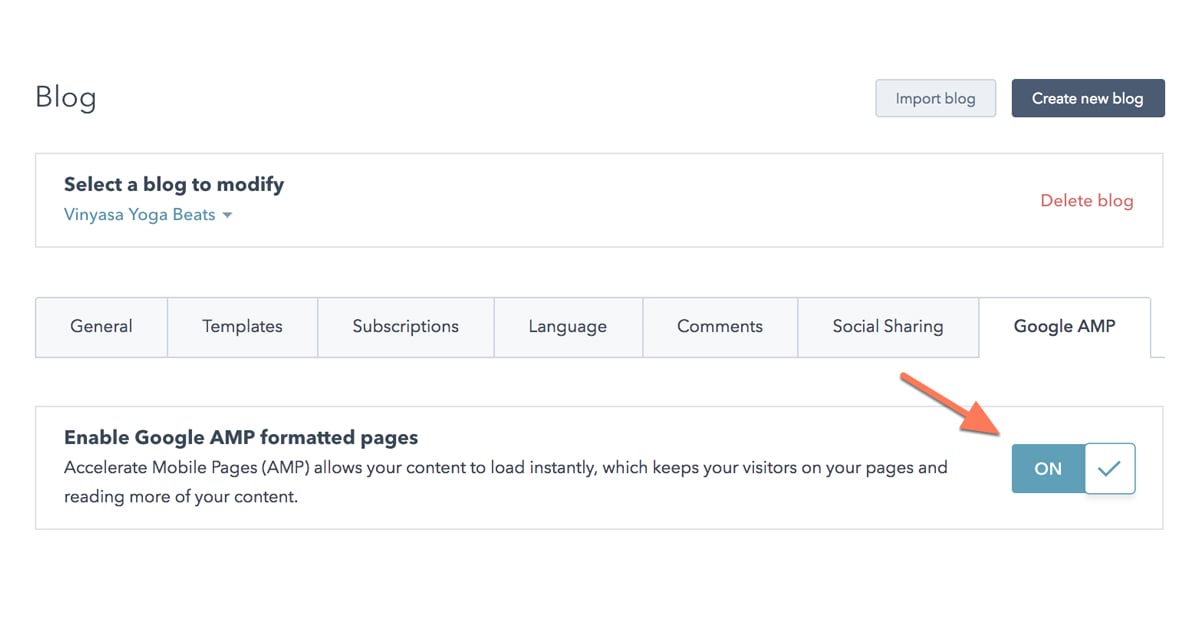Open the Vinyasa Yoga Beats blog dropdown

(148, 215)
